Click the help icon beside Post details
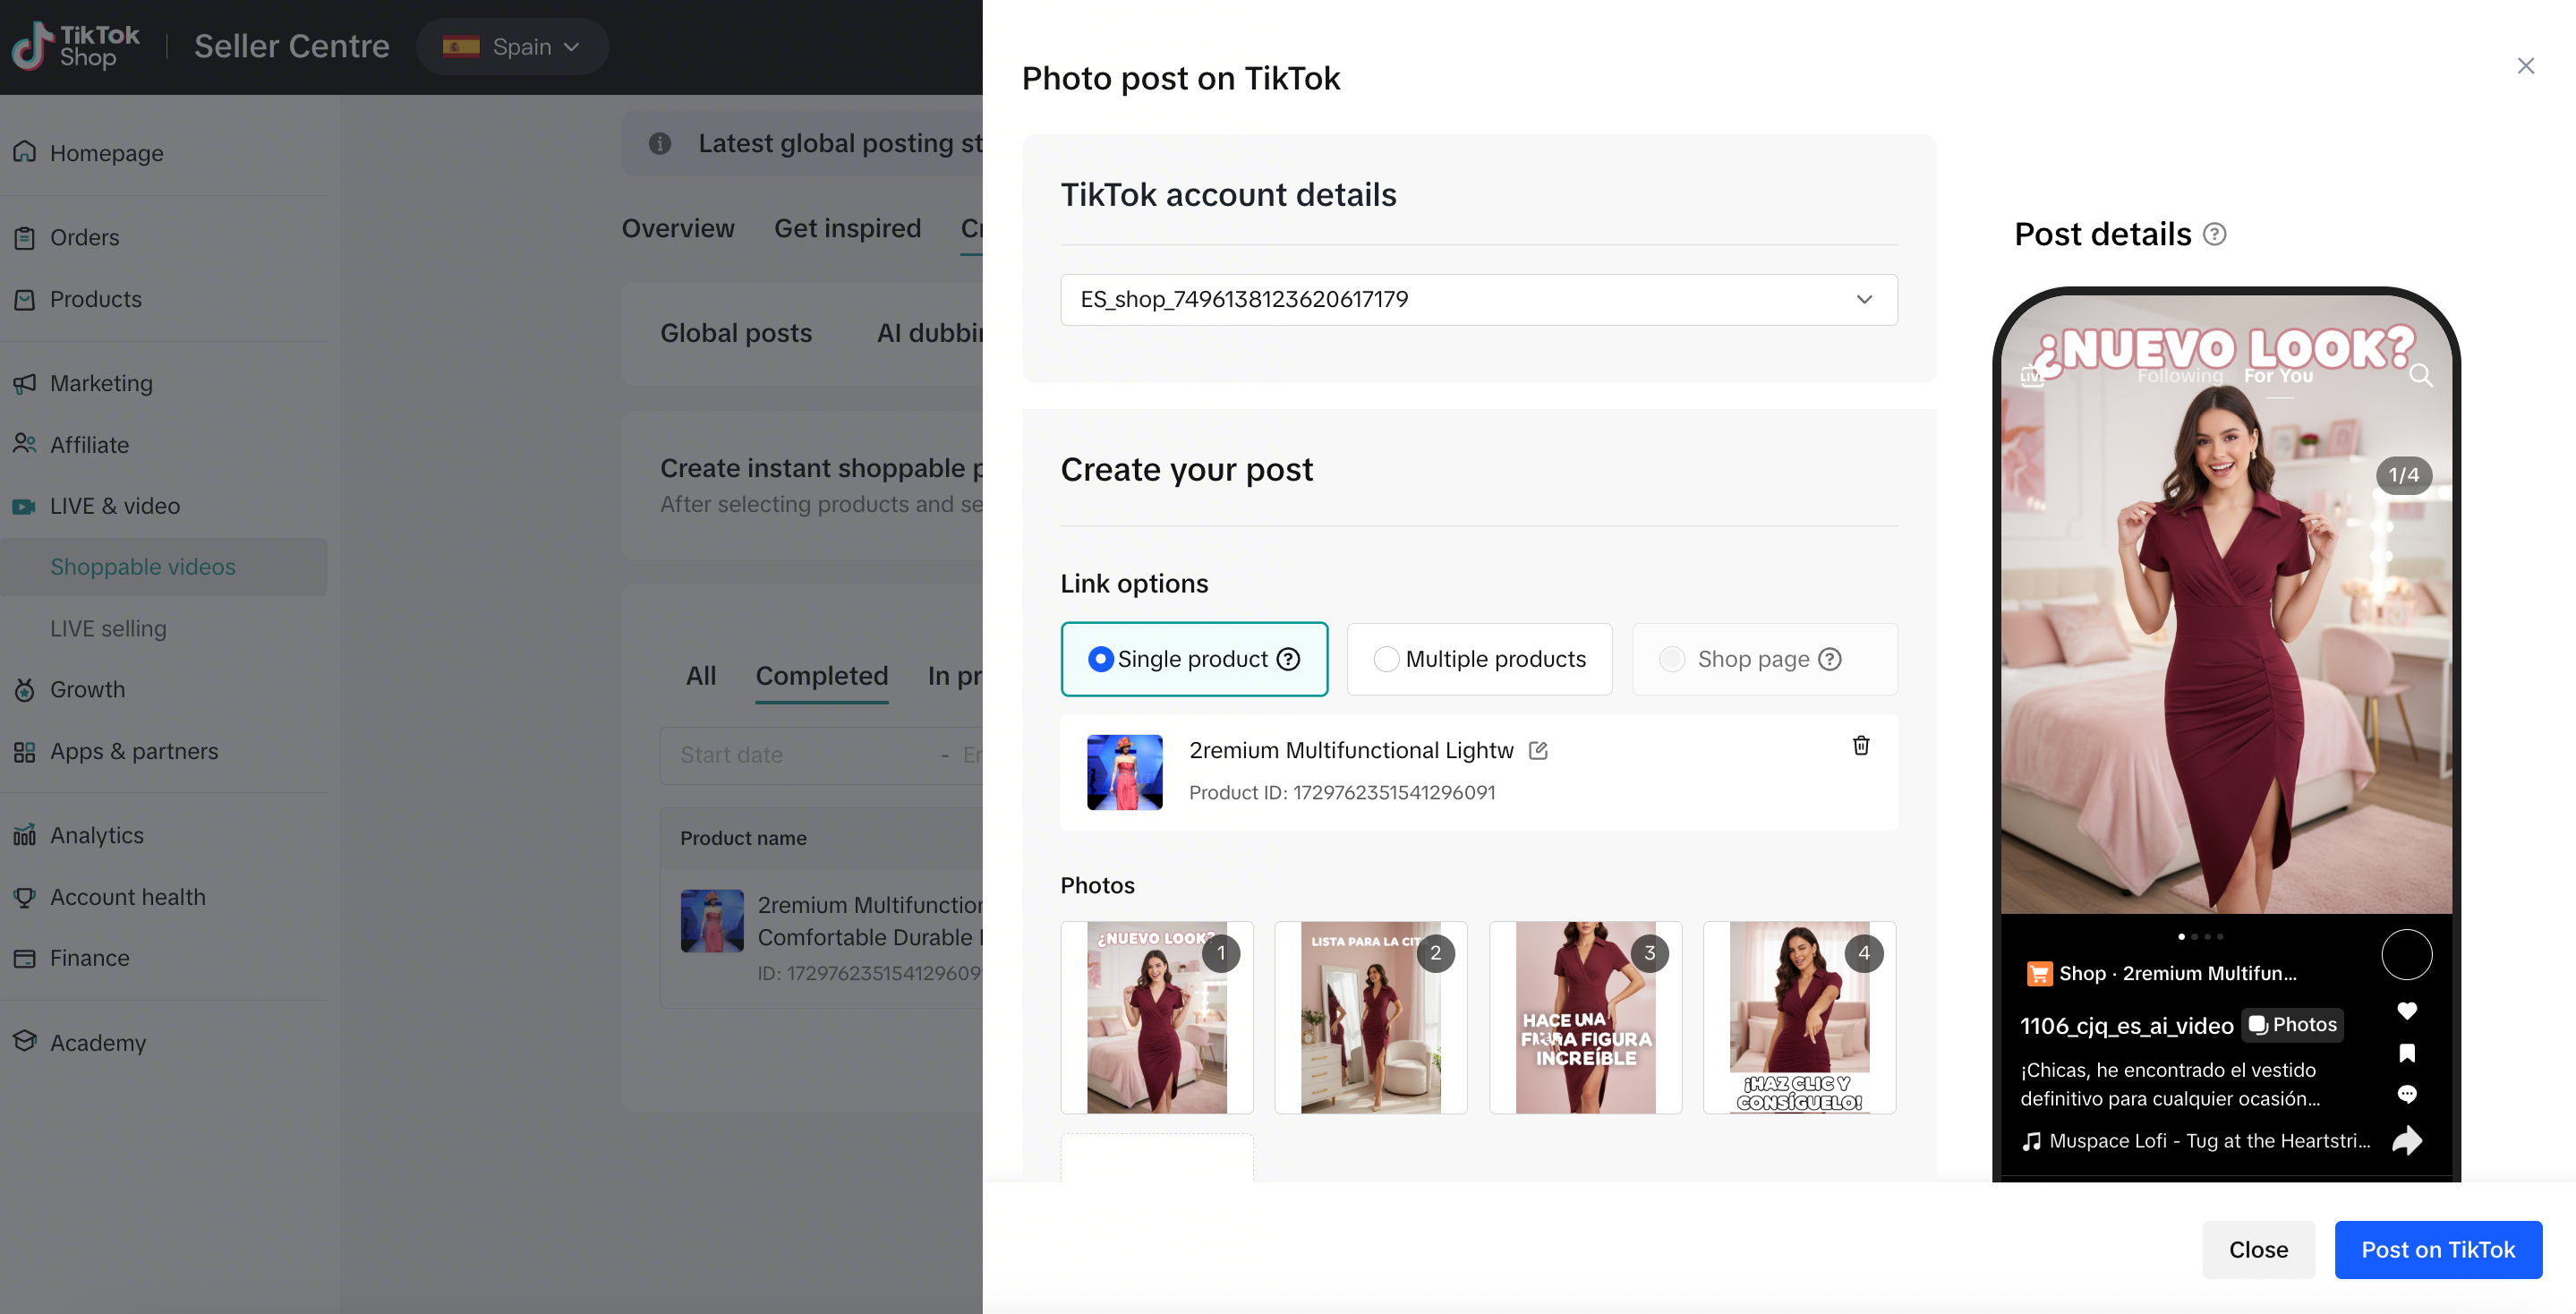Image resolution: width=2576 pixels, height=1314 pixels. coord(2214,234)
